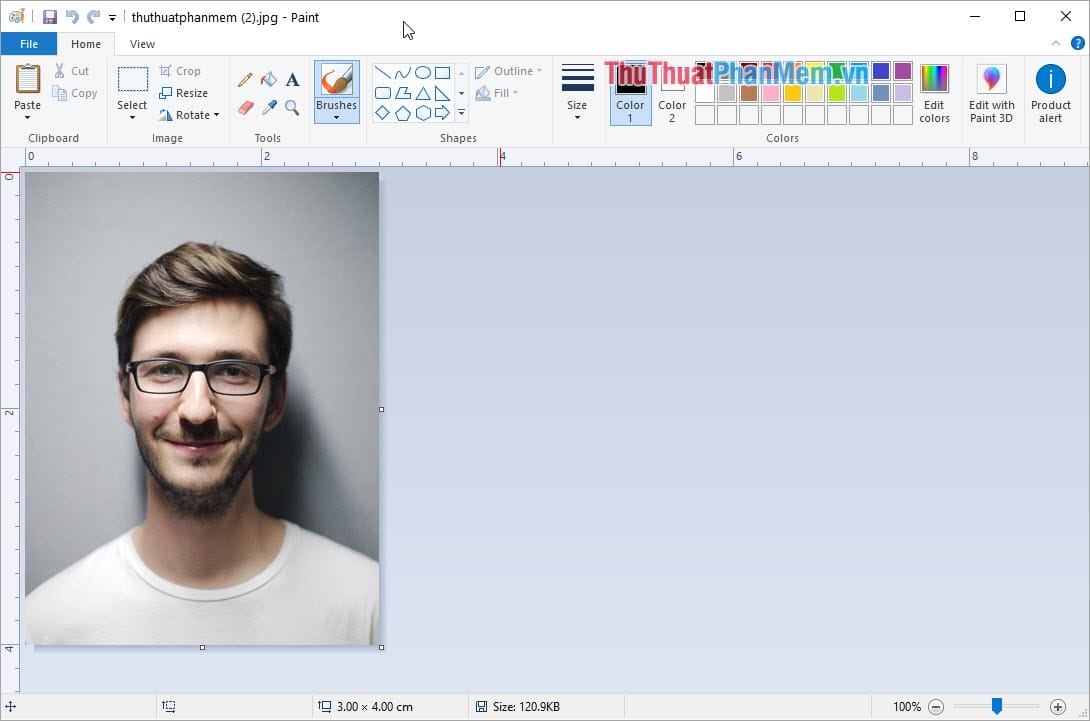
Task: Choose the Eraser tool
Action: tap(245, 107)
